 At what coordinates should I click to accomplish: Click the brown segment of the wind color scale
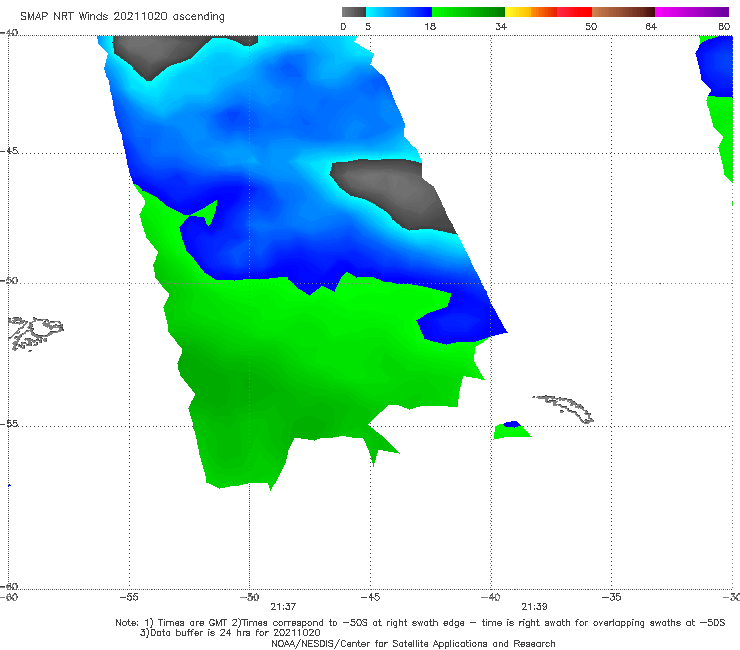coord(623,12)
